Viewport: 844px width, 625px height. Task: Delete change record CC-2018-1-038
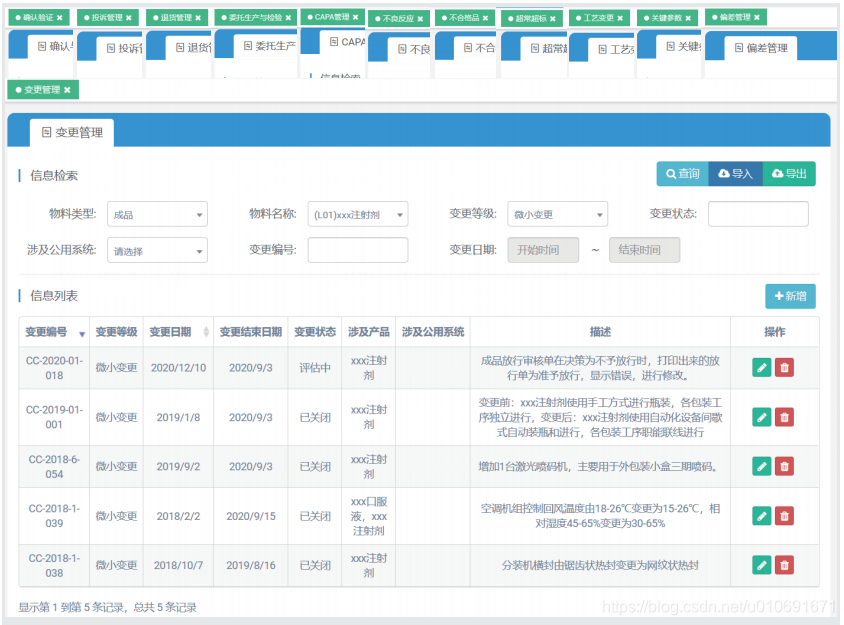tap(784, 565)
